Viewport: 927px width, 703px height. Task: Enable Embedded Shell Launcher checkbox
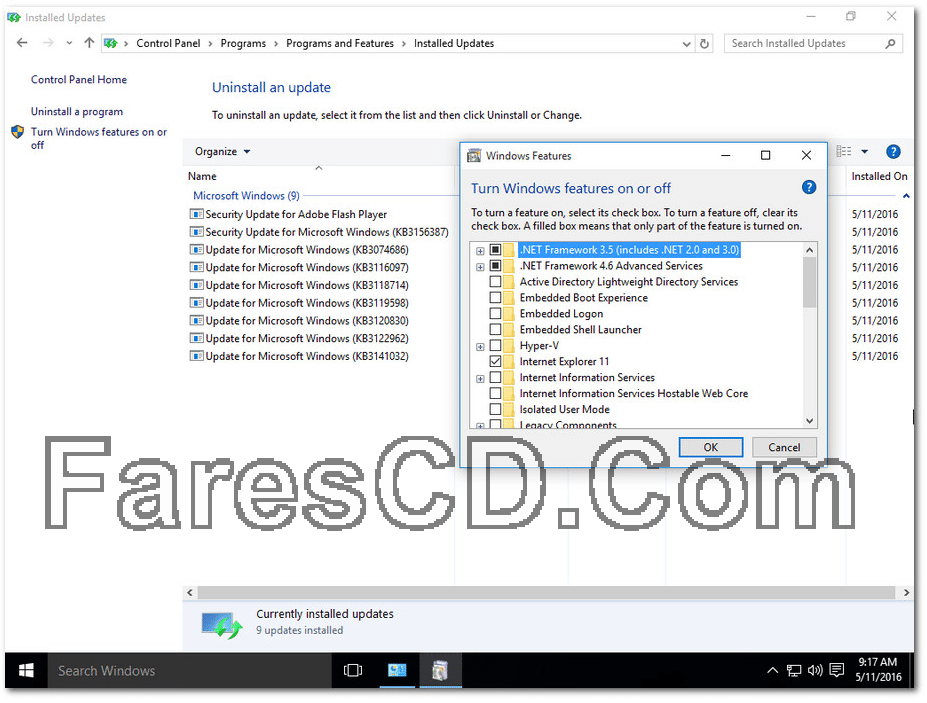(x=495, y=329)
